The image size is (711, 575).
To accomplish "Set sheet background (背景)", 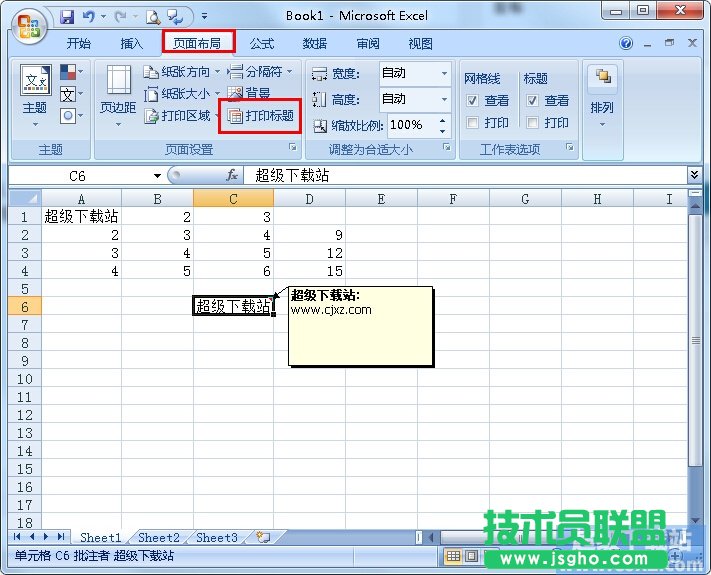I will tap(248, 93).
